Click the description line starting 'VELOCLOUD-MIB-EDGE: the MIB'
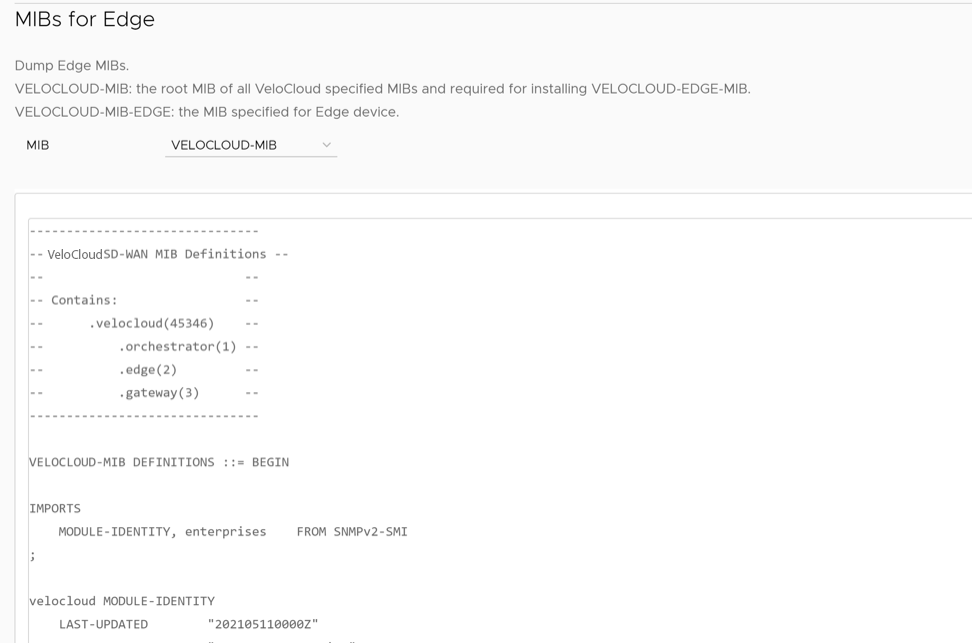Viewport: 972px width, 643px height. [x=207, y=112]
